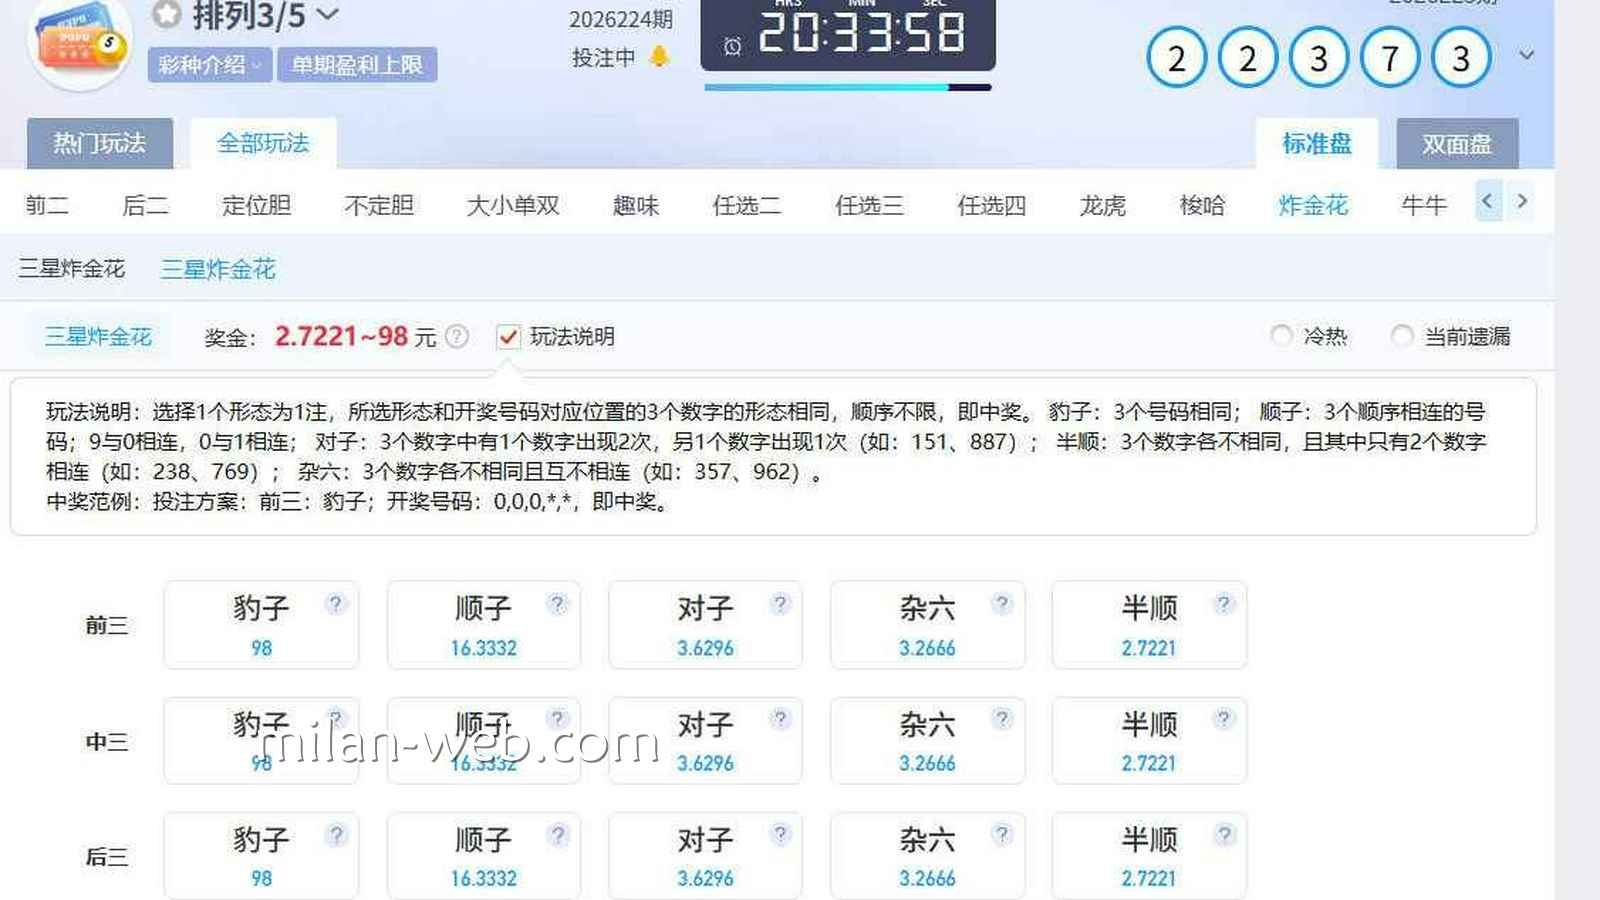Click the help icon on 中三 豹子
The height and width of the screenshot is (900, 1600).
[336, 718]
